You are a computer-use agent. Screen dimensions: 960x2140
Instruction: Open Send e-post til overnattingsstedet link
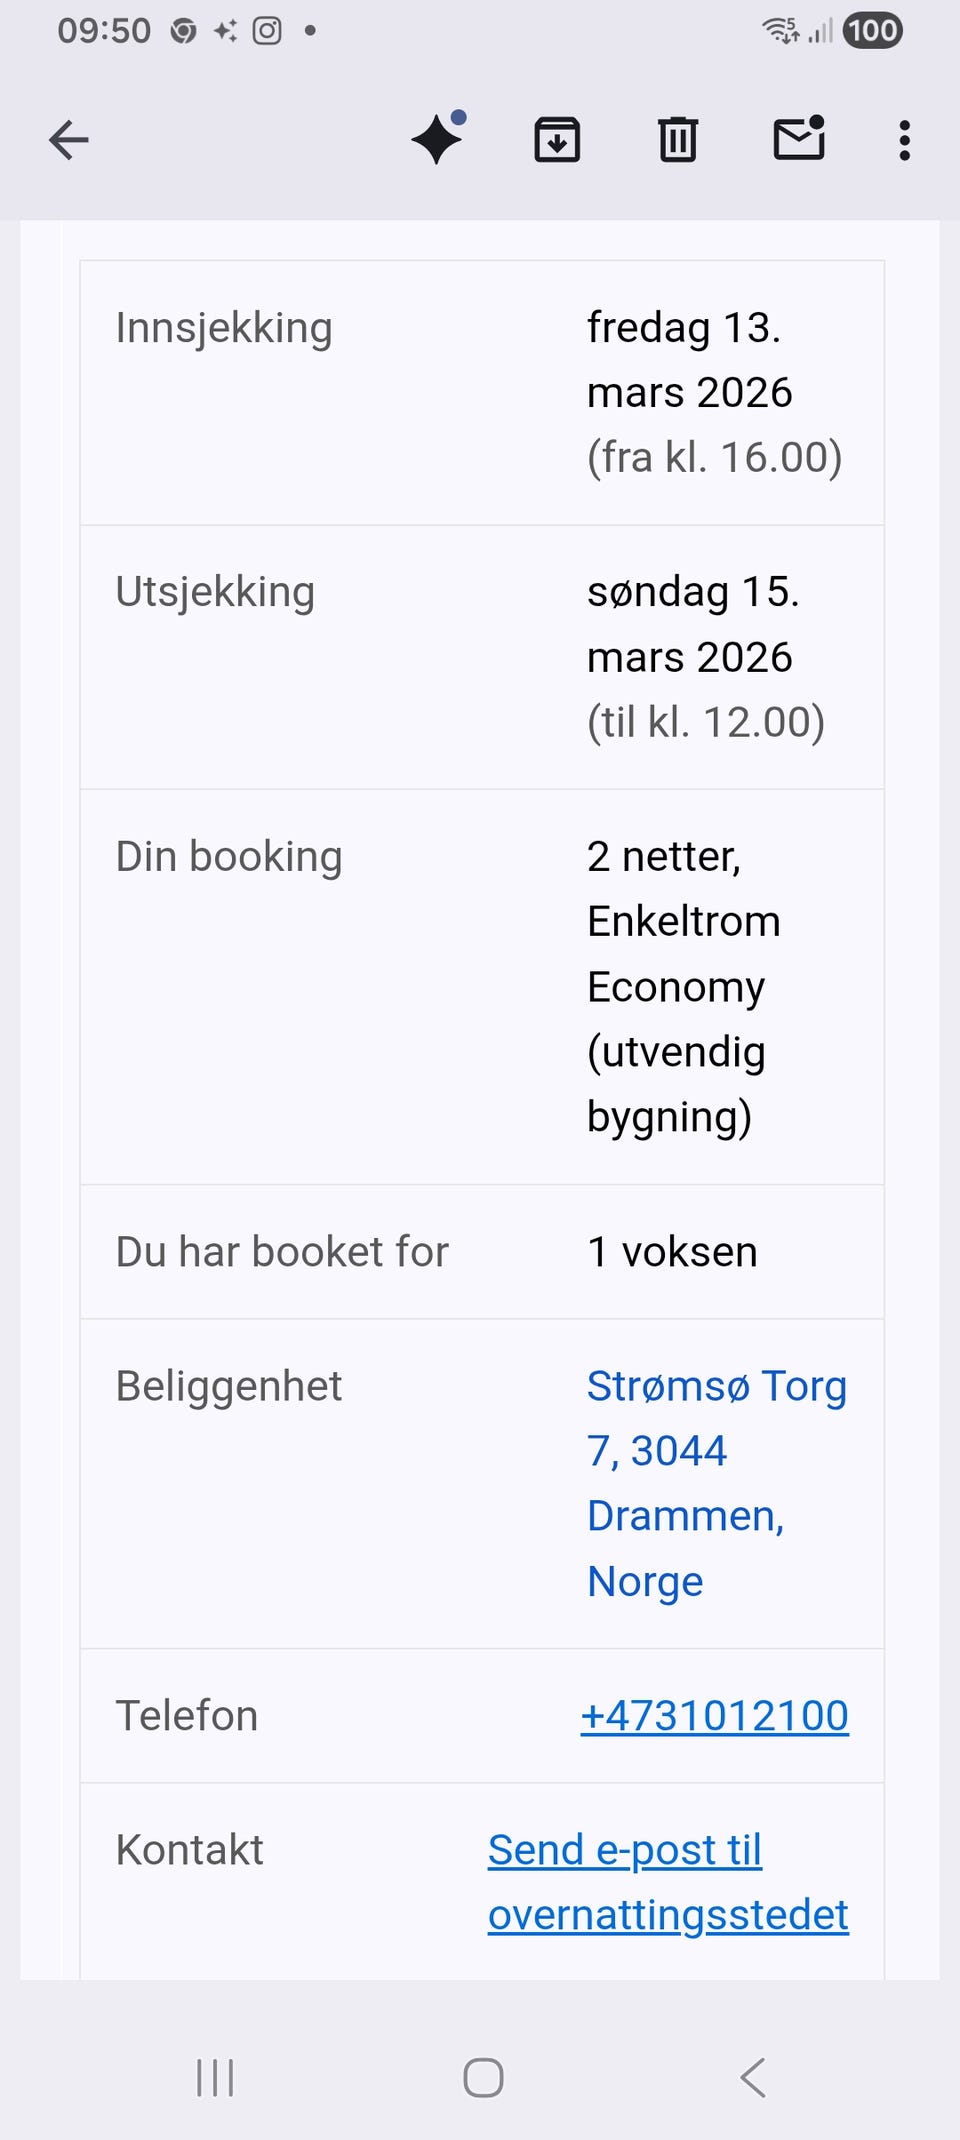tap(667, 1882)
